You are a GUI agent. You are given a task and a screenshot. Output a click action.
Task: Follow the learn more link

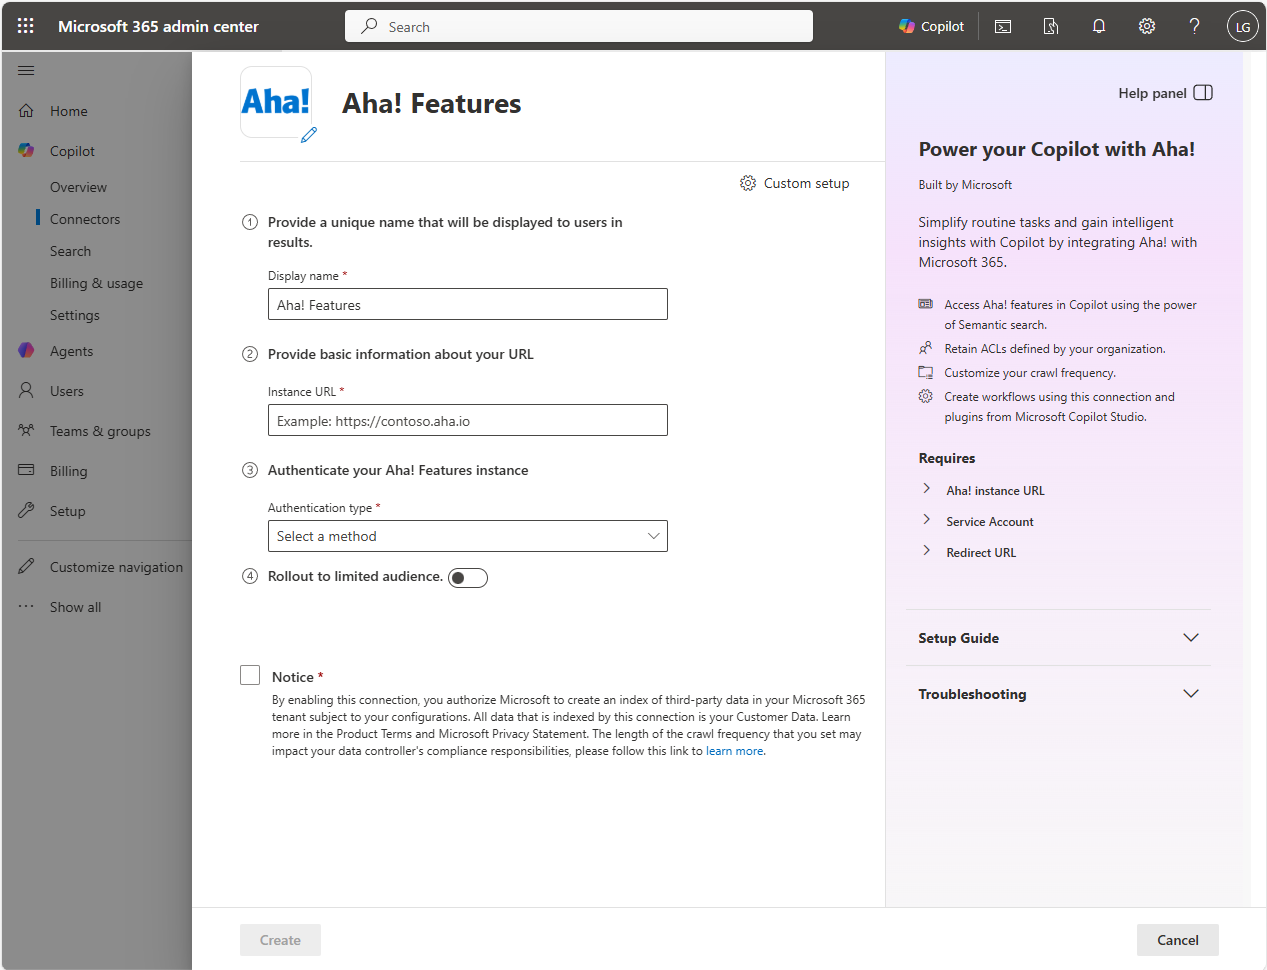tap(735, 751)
